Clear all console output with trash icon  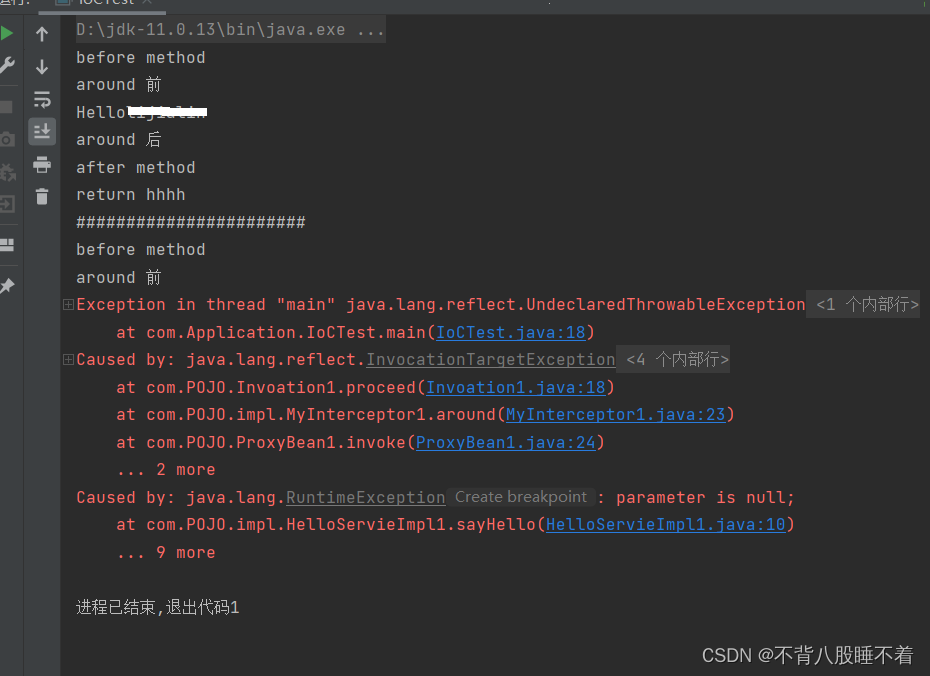click(x=41, y=197)
